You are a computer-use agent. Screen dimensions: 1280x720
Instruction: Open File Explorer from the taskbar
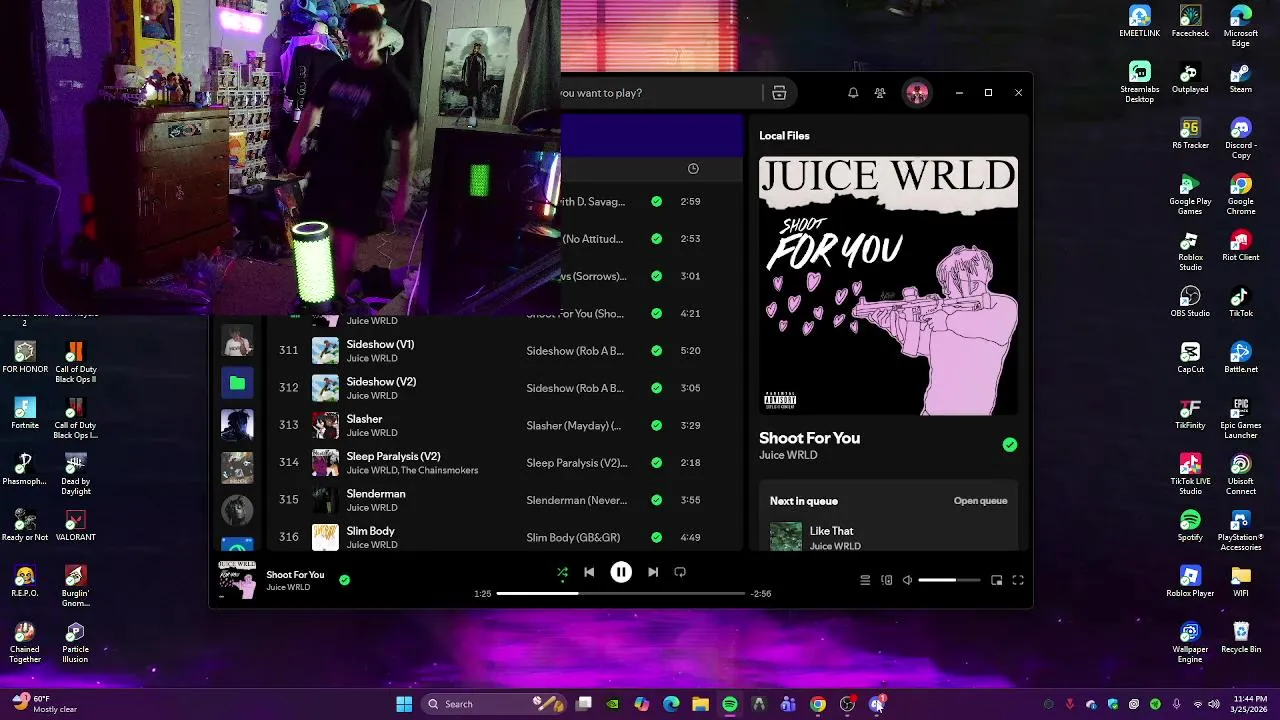tap(700, 704)
